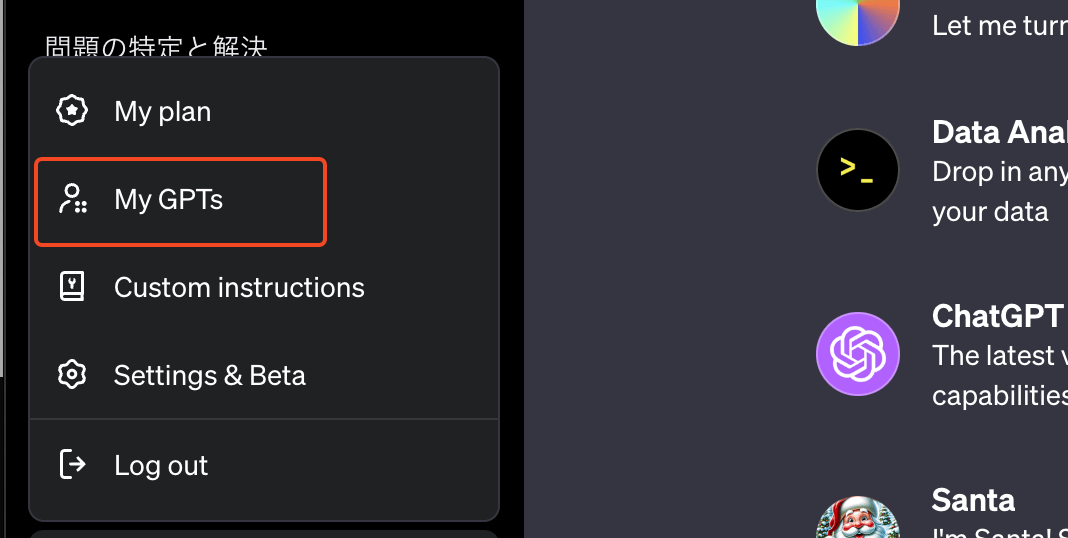
Task: Click the My plan star badge icon
Action: click(72, 110)
